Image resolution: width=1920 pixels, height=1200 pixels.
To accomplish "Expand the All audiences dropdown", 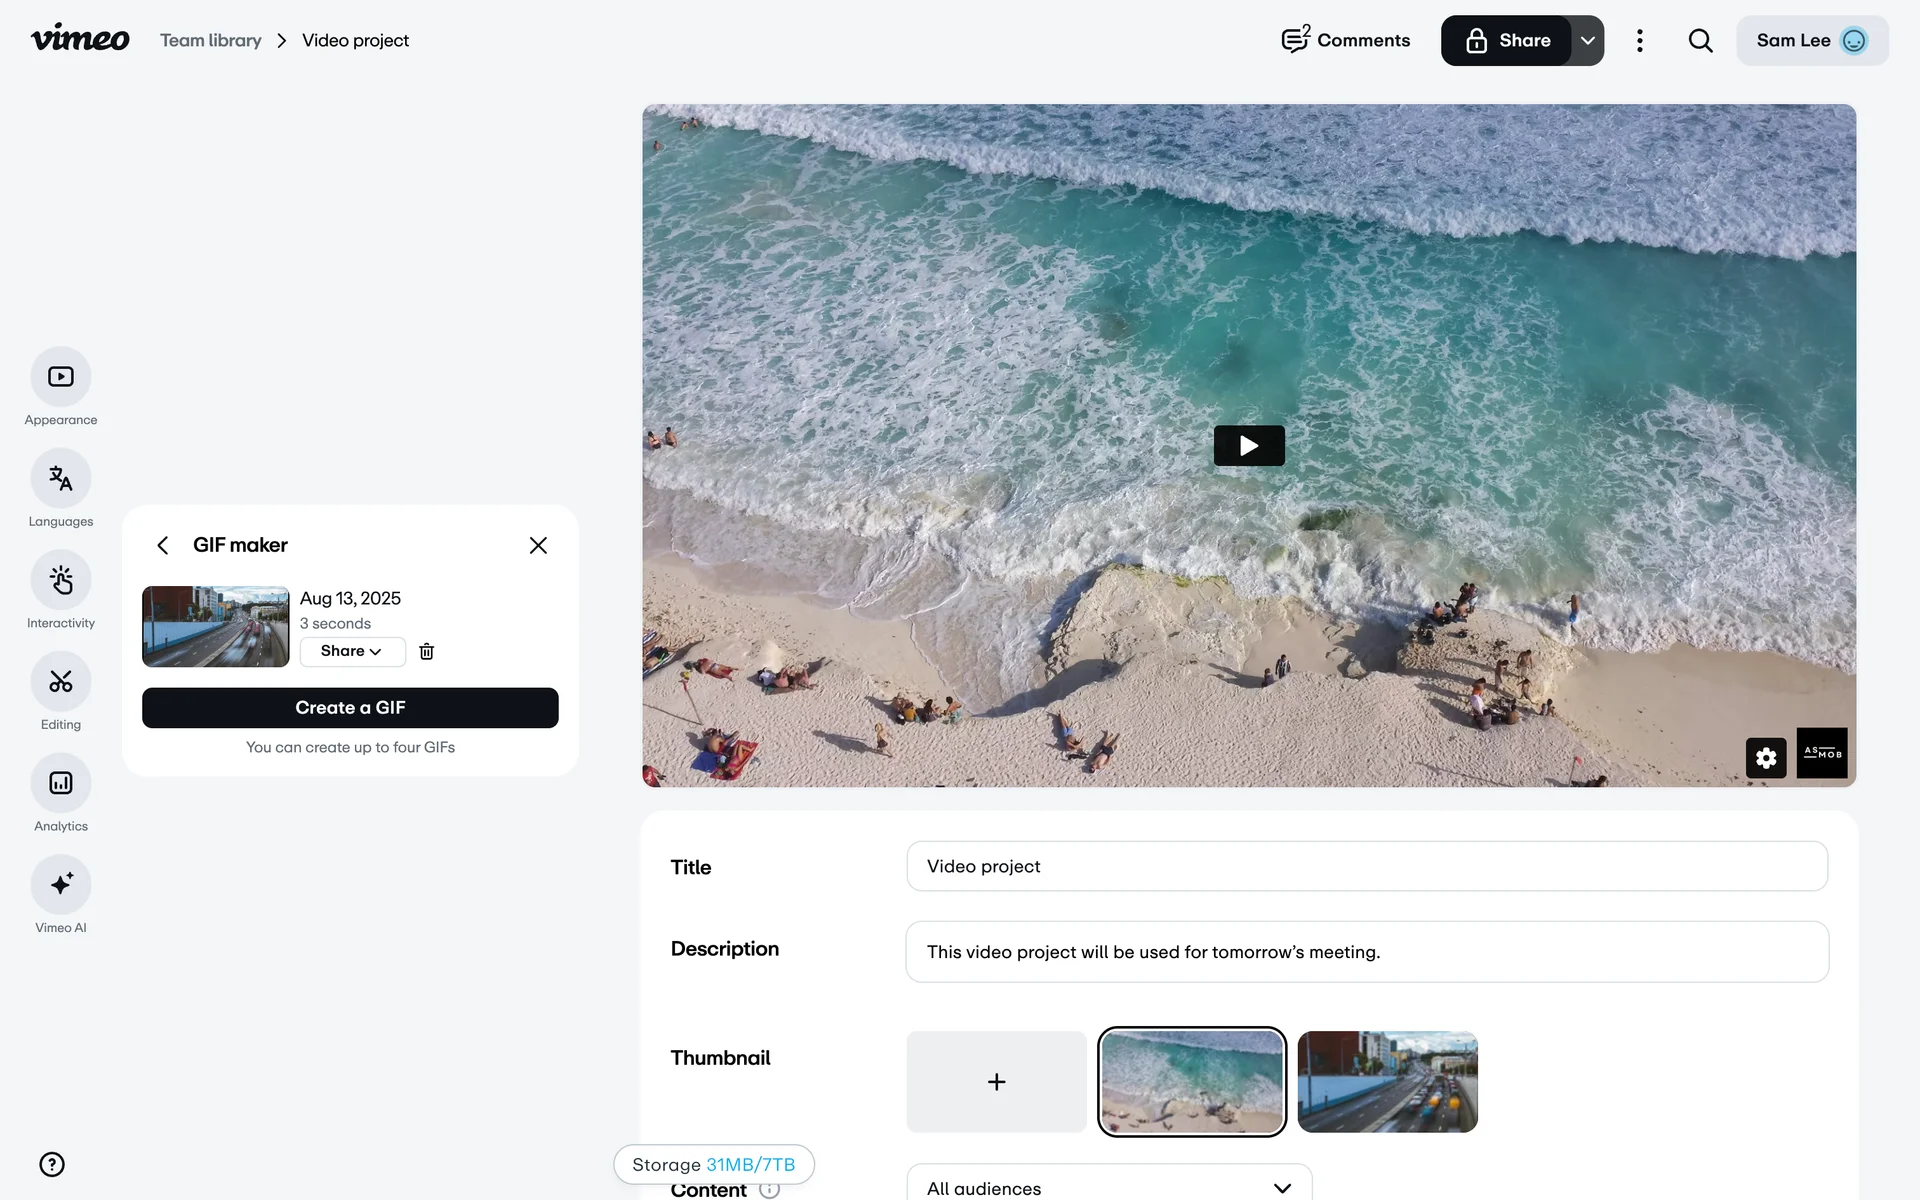I will pyautogui.click(x=1108, y=1187).
